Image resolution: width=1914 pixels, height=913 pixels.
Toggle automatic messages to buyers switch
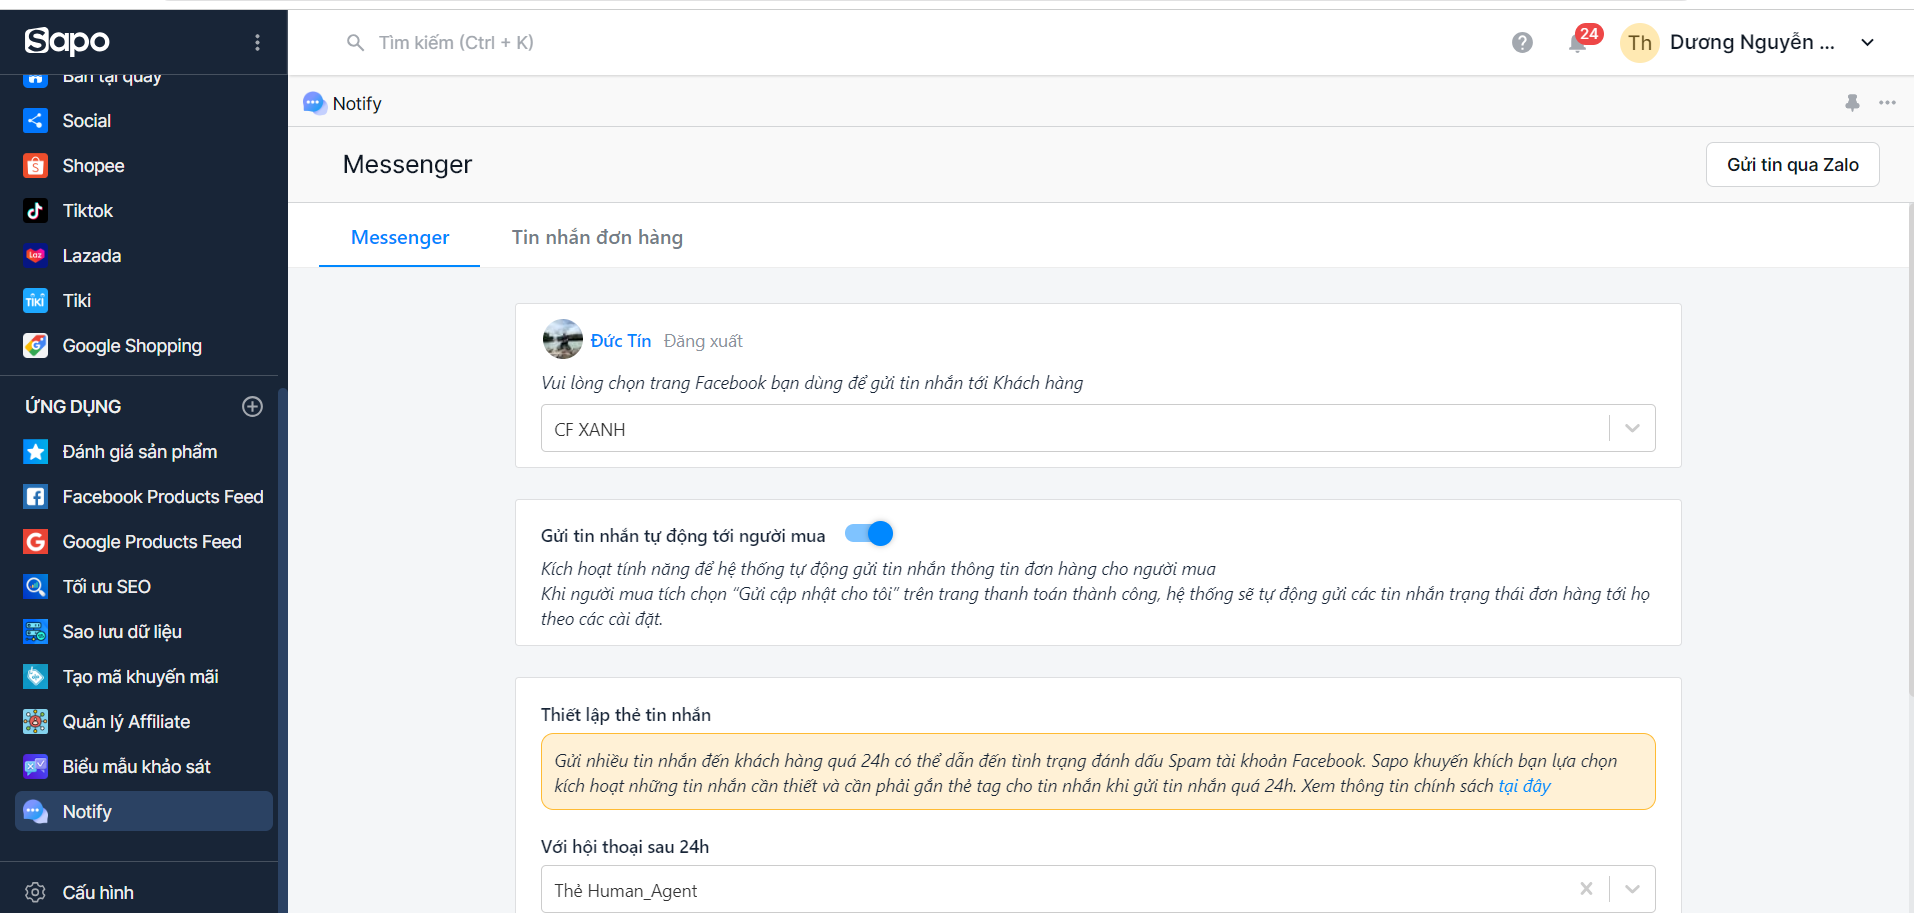coord(869,534)
